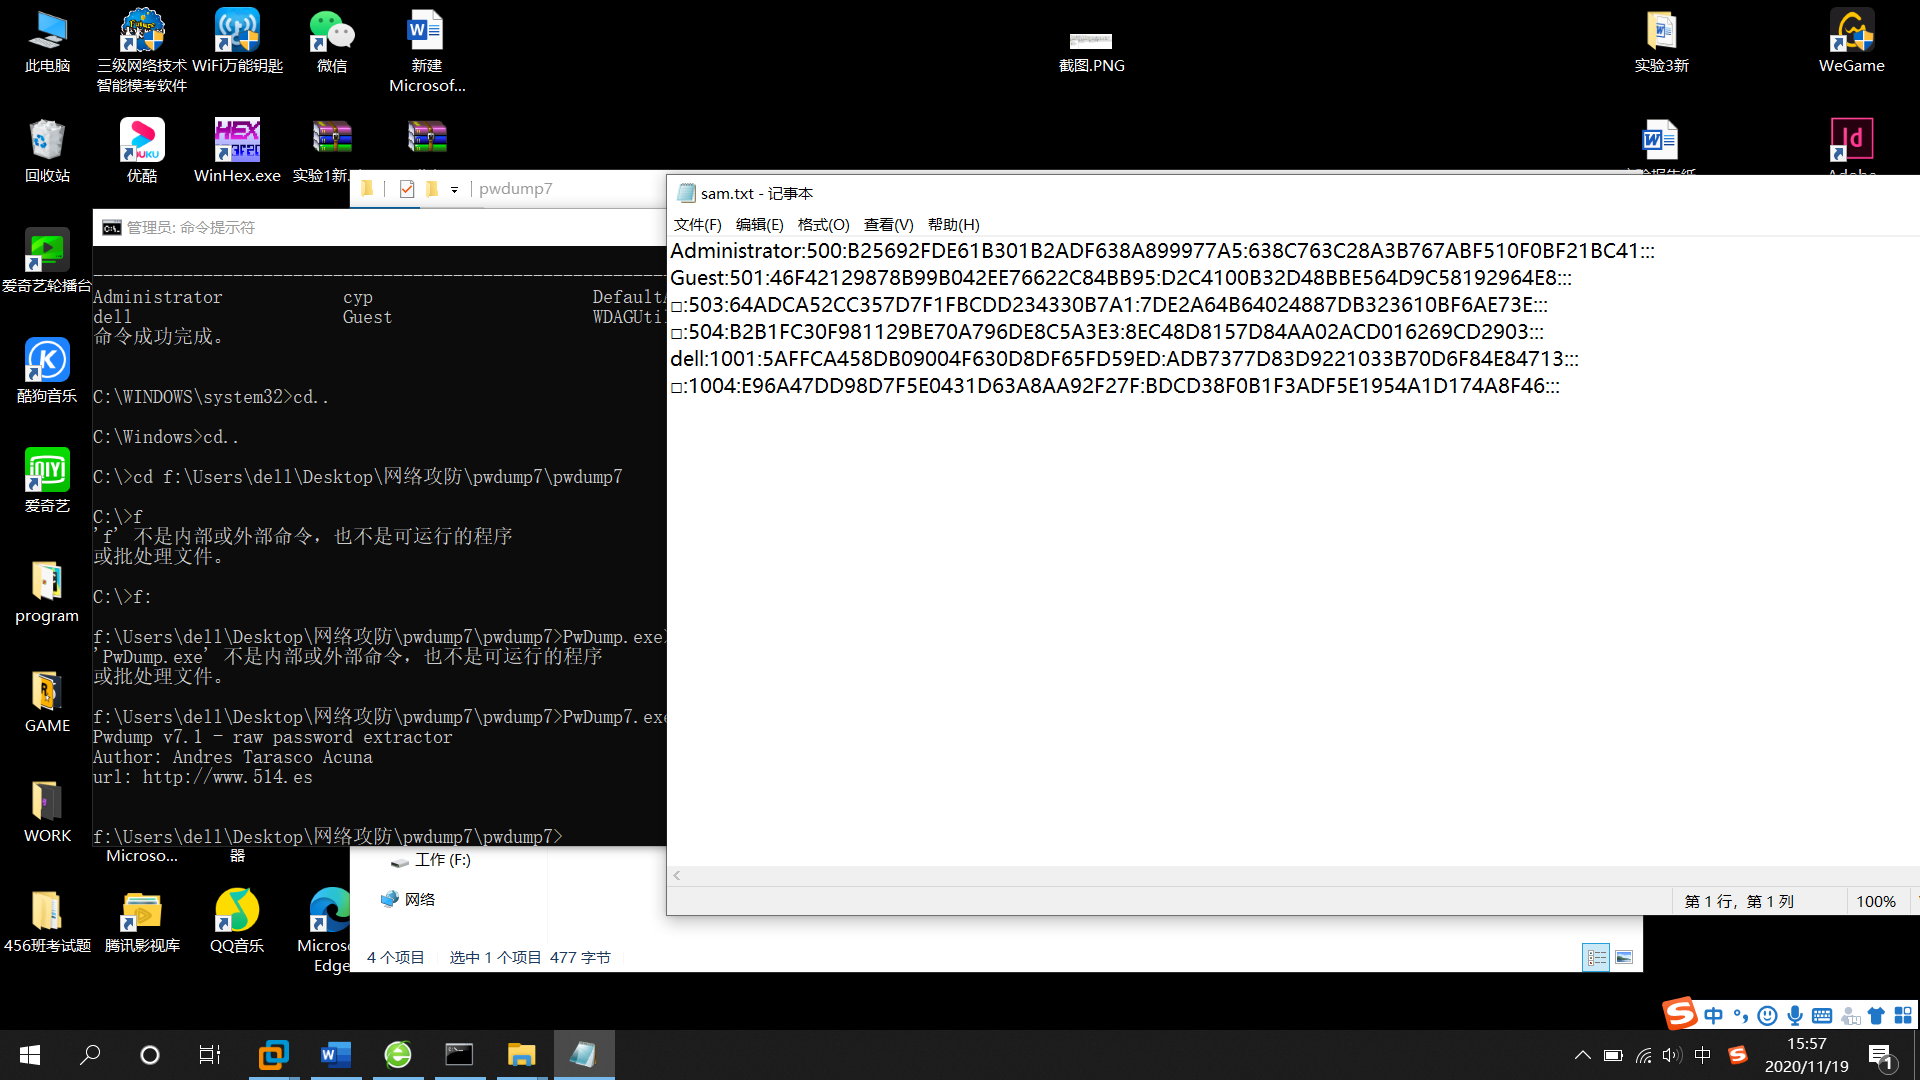
Task: Open the Sogou emoji smiley panel
Action: click(x=1768, y=1016)
